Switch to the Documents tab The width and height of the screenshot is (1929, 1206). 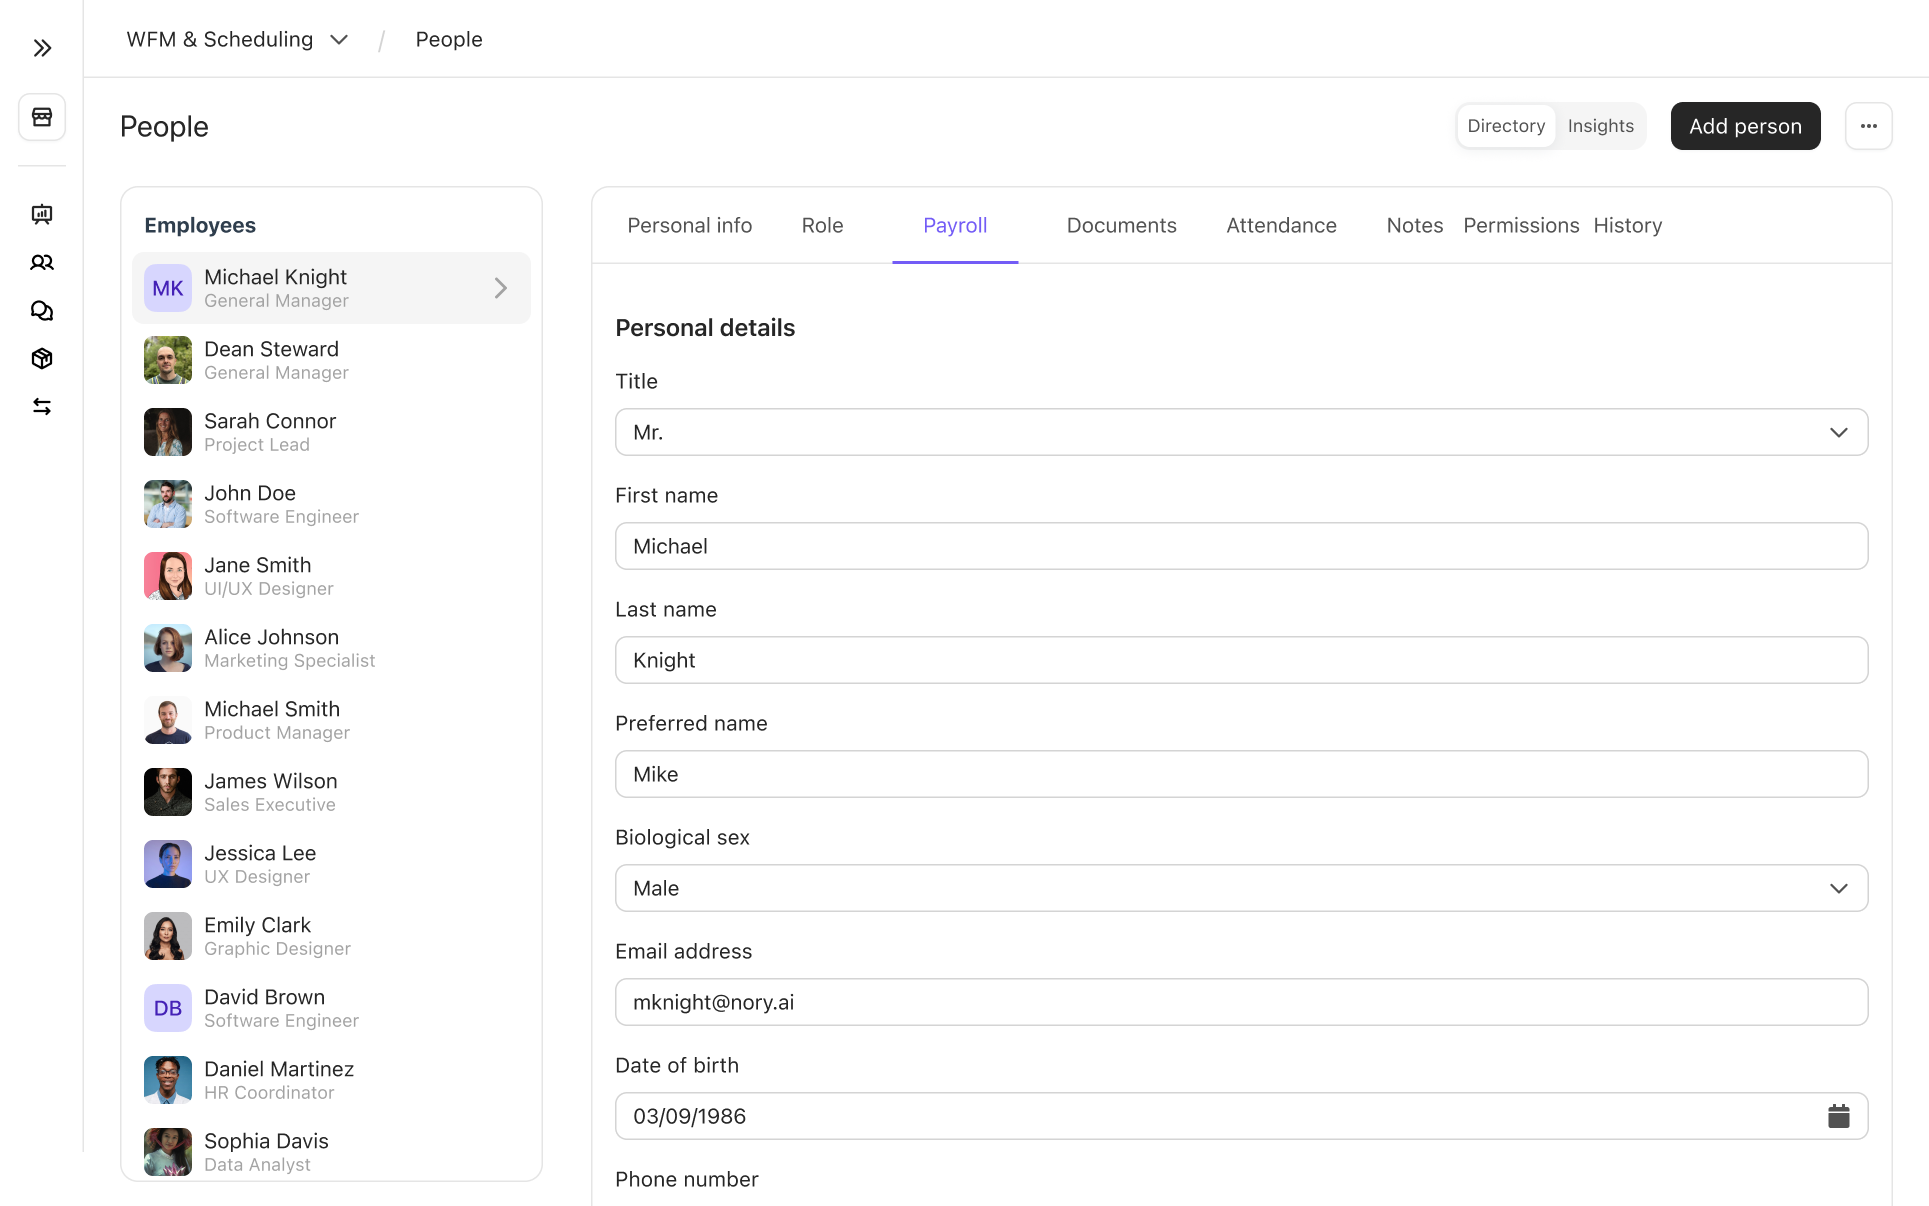tap(1121, 226)
